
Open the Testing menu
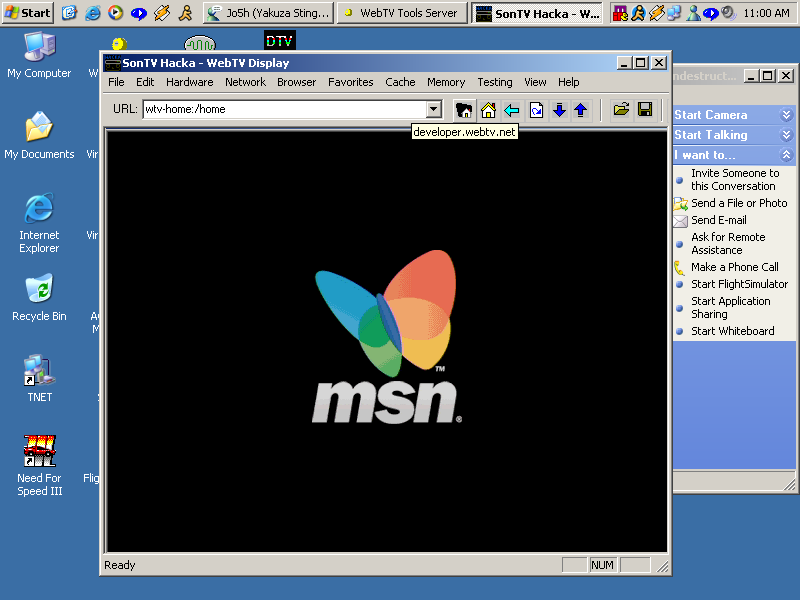[494, 82]
